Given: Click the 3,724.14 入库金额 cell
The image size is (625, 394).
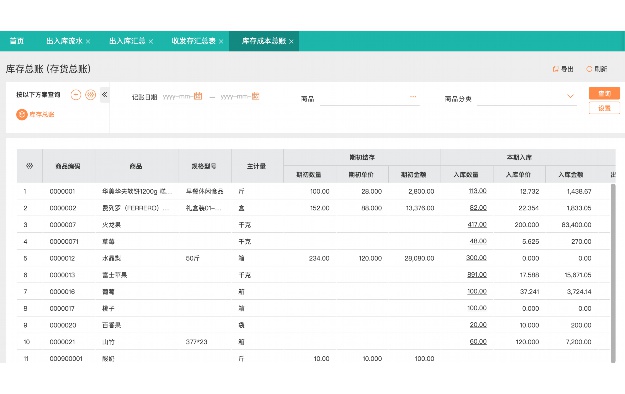Looking at the screenshot, I should coord(579,292).
